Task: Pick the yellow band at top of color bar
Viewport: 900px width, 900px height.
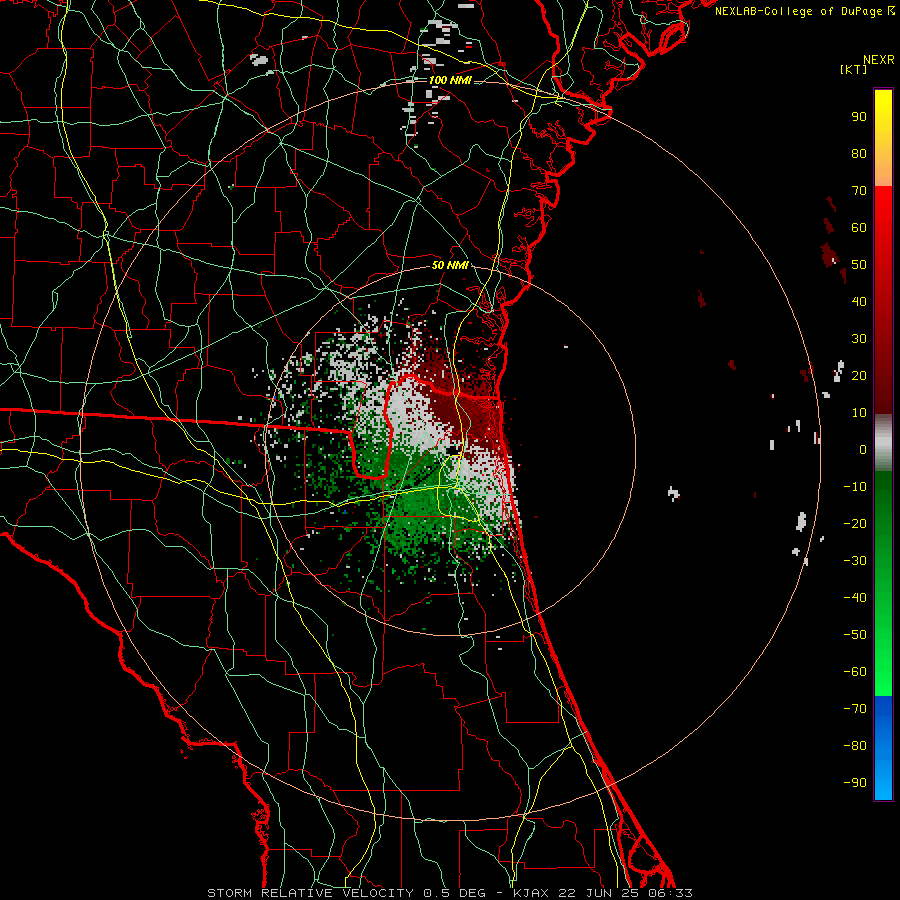Action: point(883,138)
